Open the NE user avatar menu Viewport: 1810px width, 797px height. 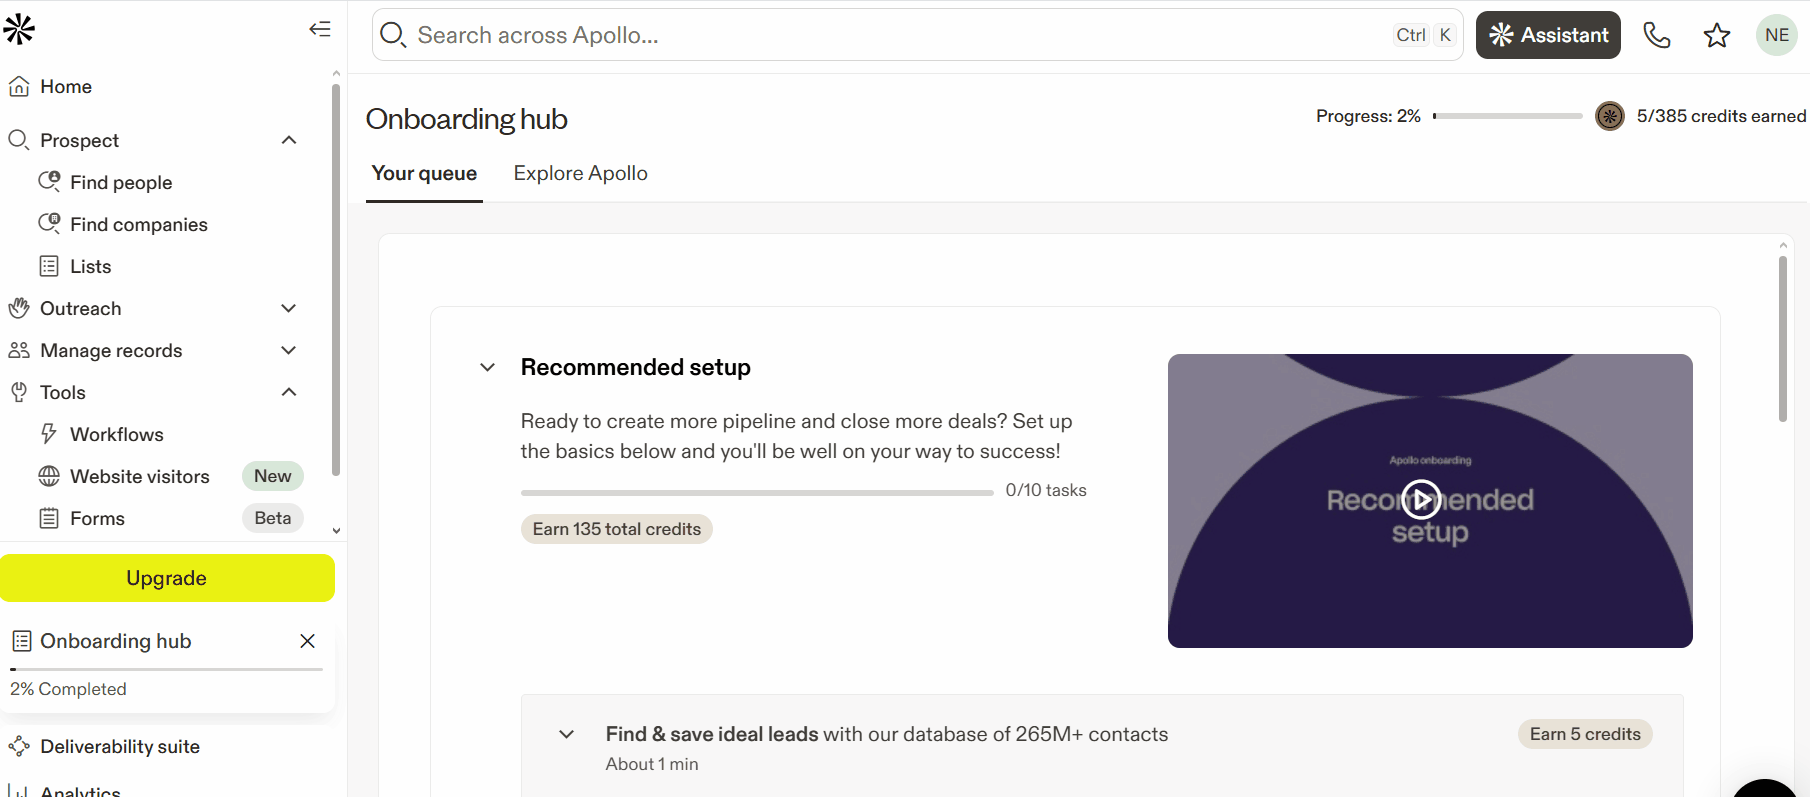click(1776, 36)
